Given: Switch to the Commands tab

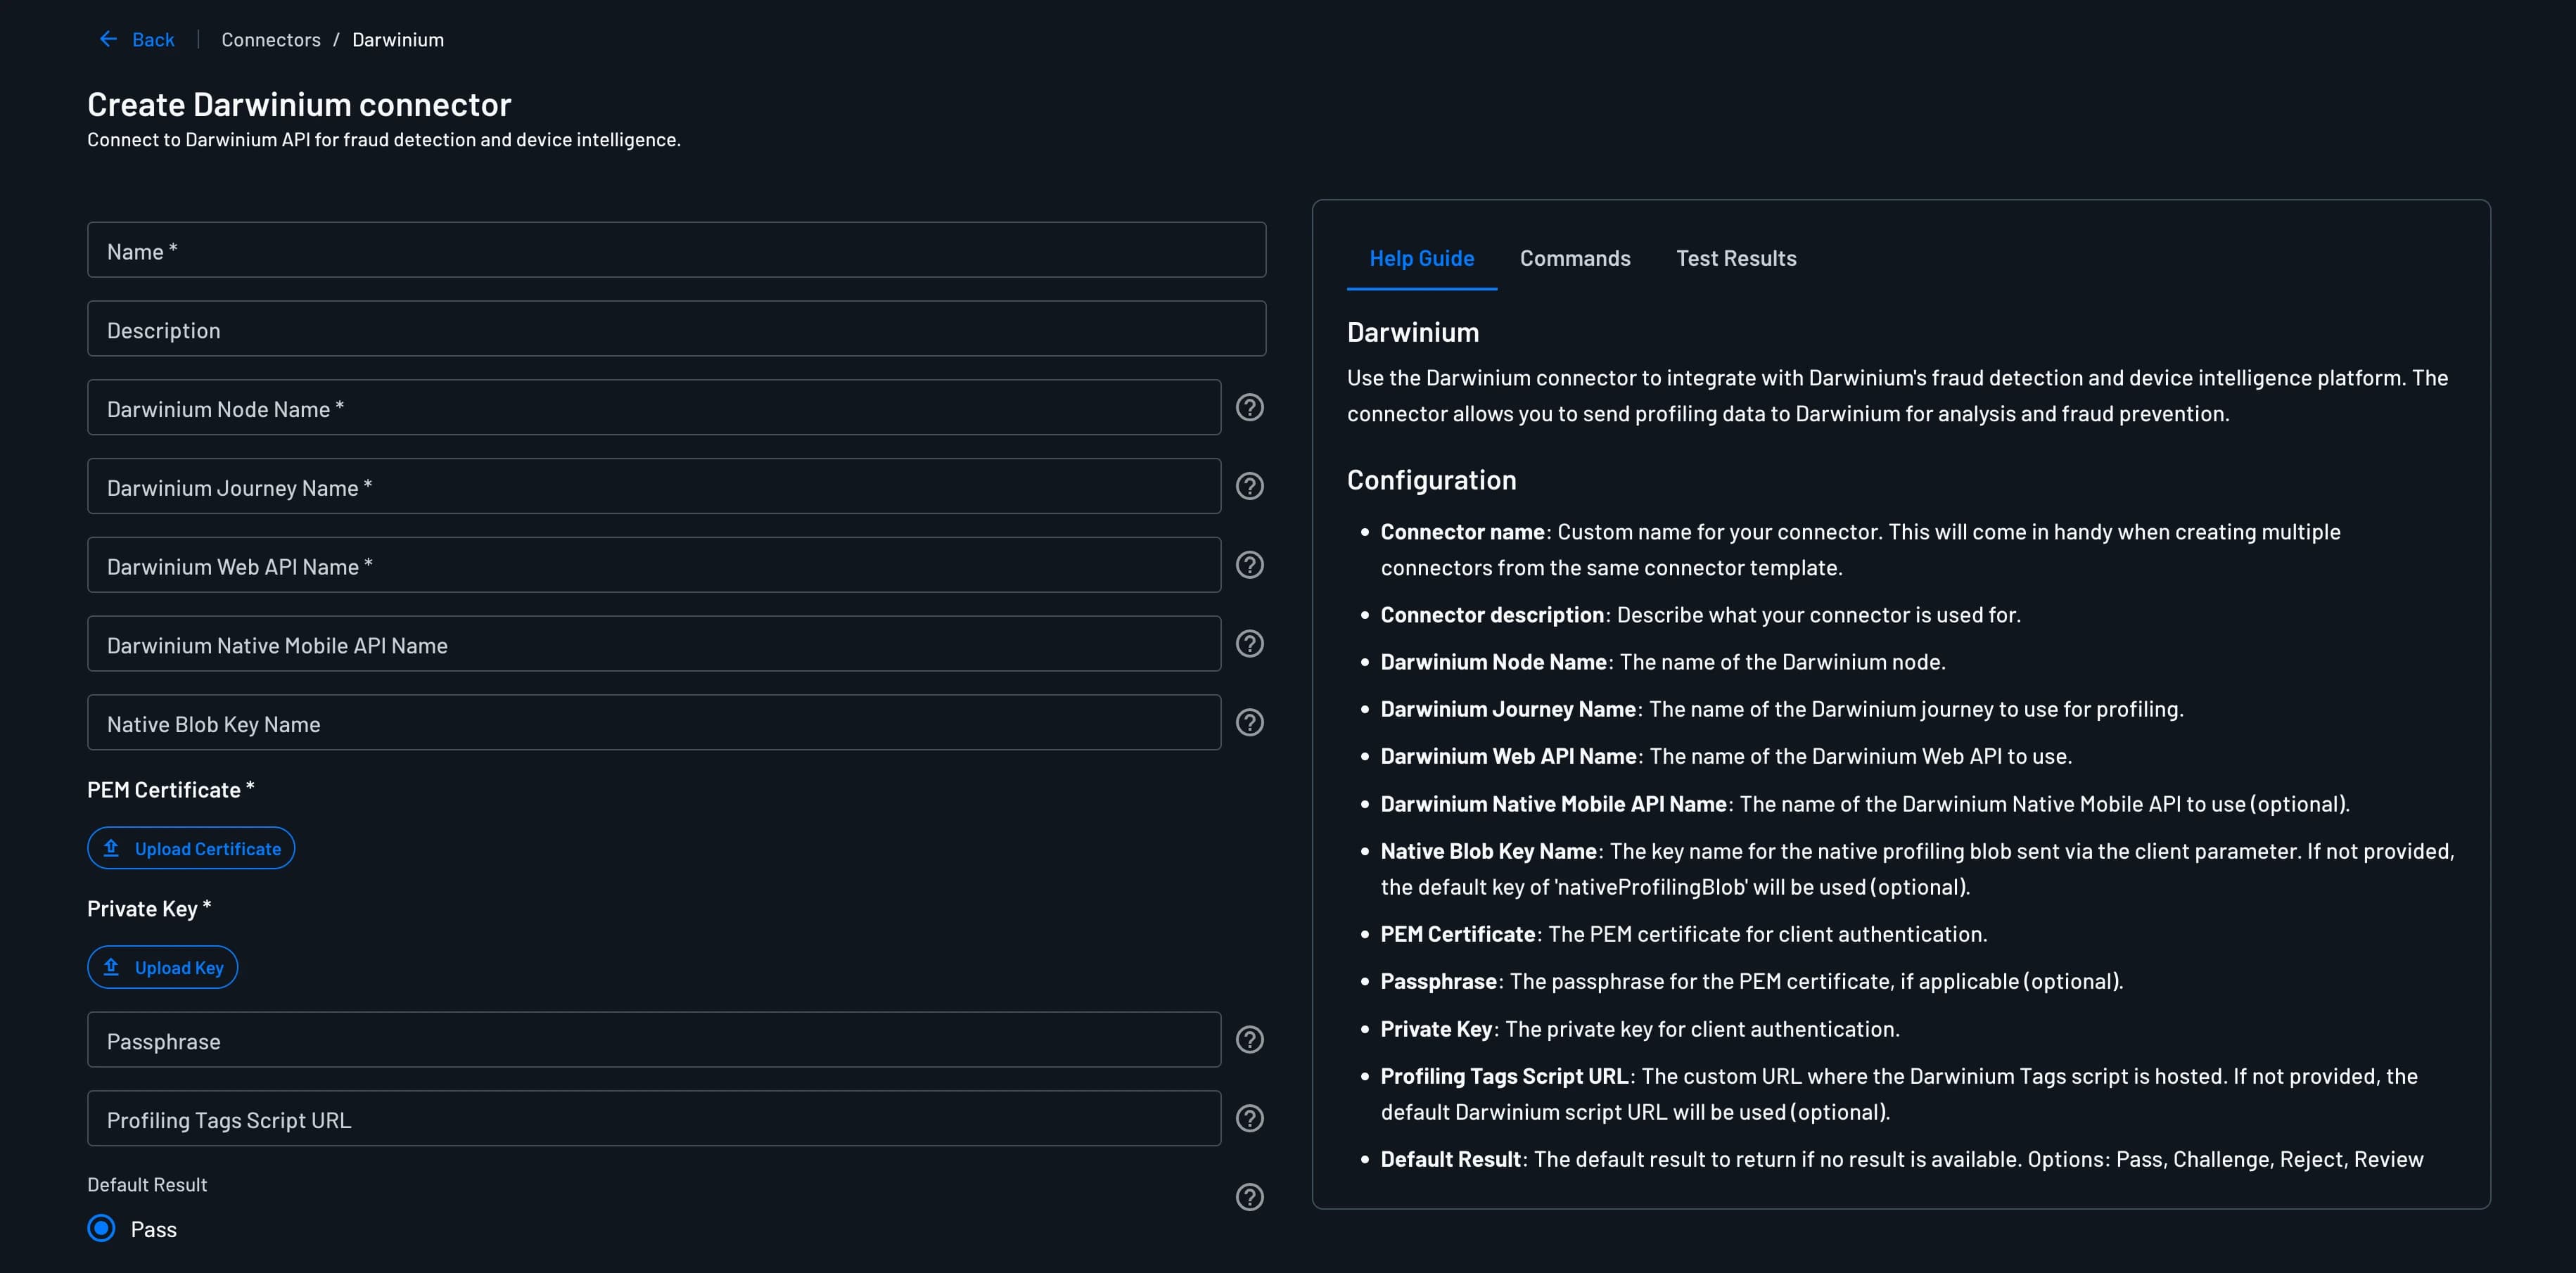Looking at the screenshot, I should (x=1574, y=258).
